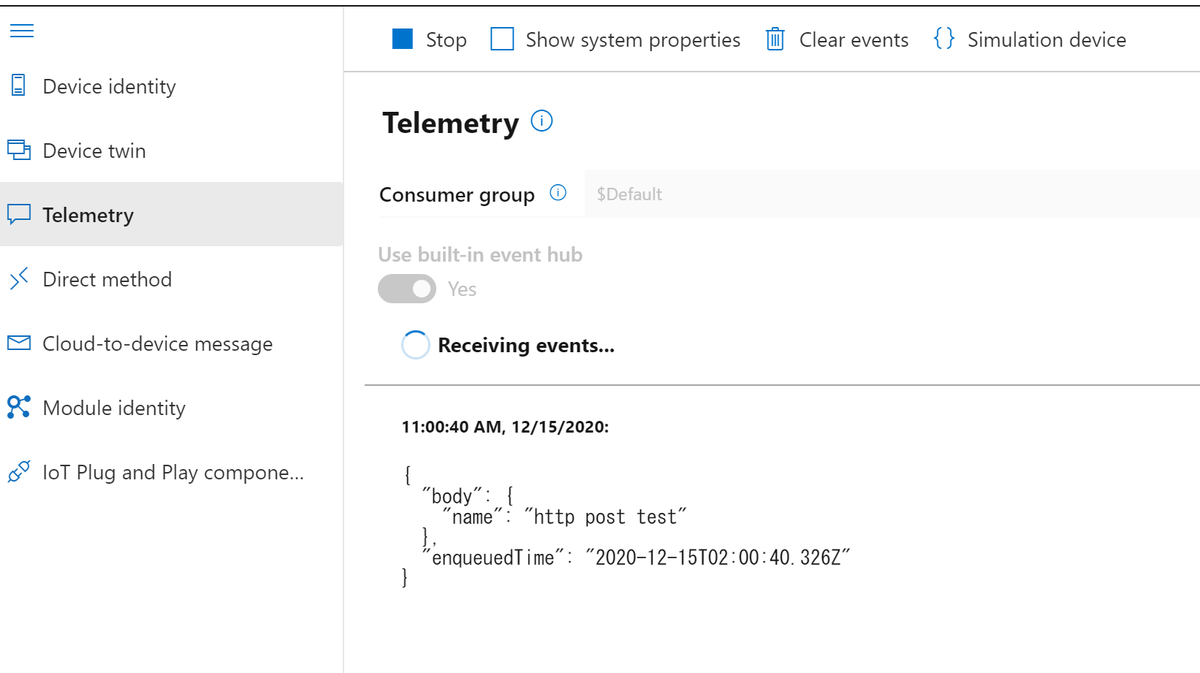Open the Device identity page

pos(171,86)
